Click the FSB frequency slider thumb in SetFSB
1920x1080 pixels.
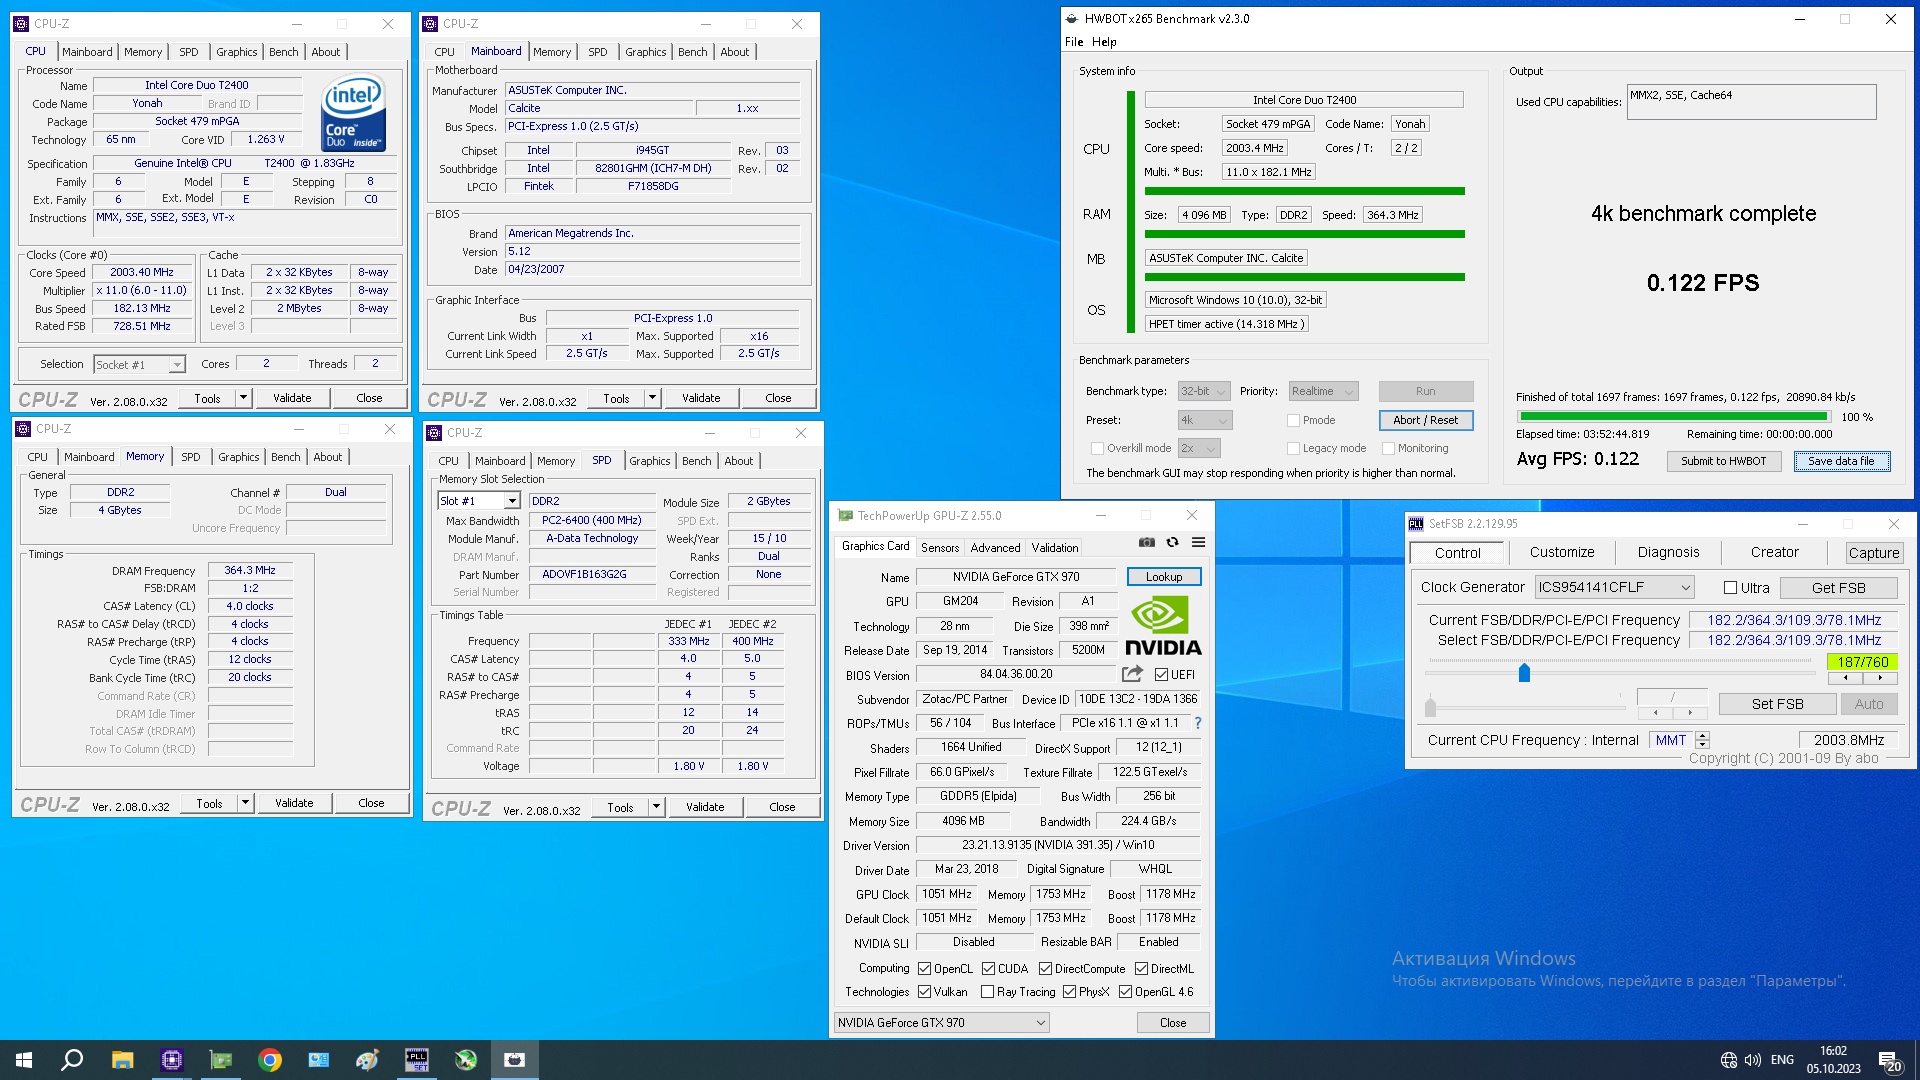1524,673
